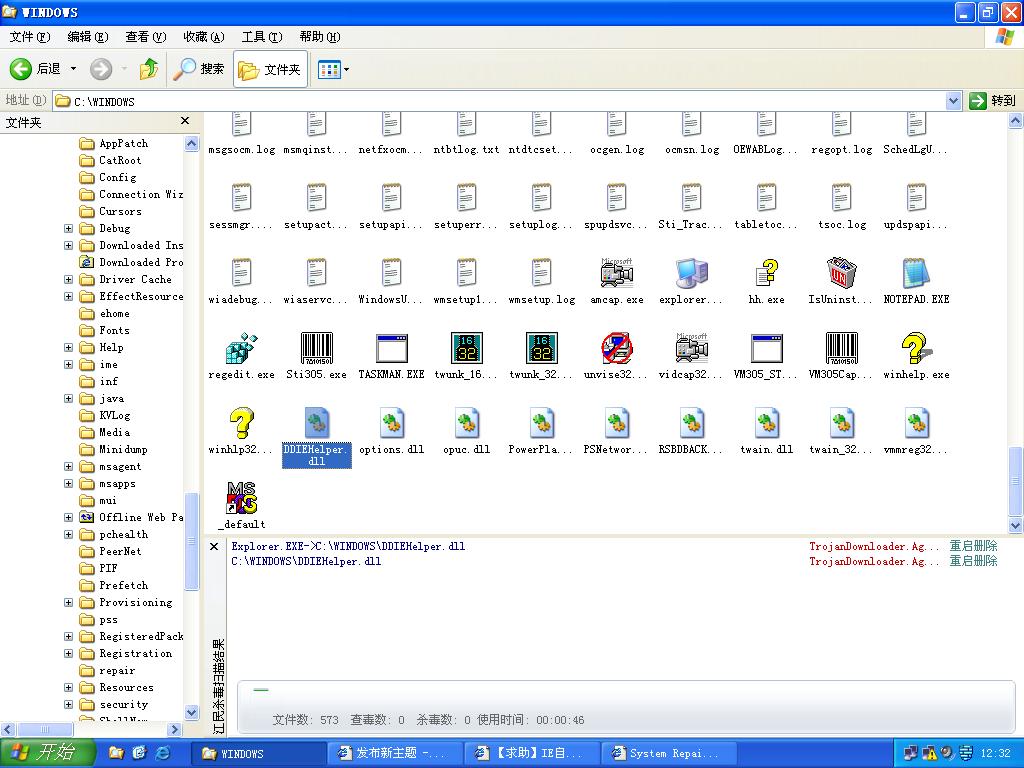Click the 转到 Go button
Screen dimensions: 1024x768
[x=992, y=101]
